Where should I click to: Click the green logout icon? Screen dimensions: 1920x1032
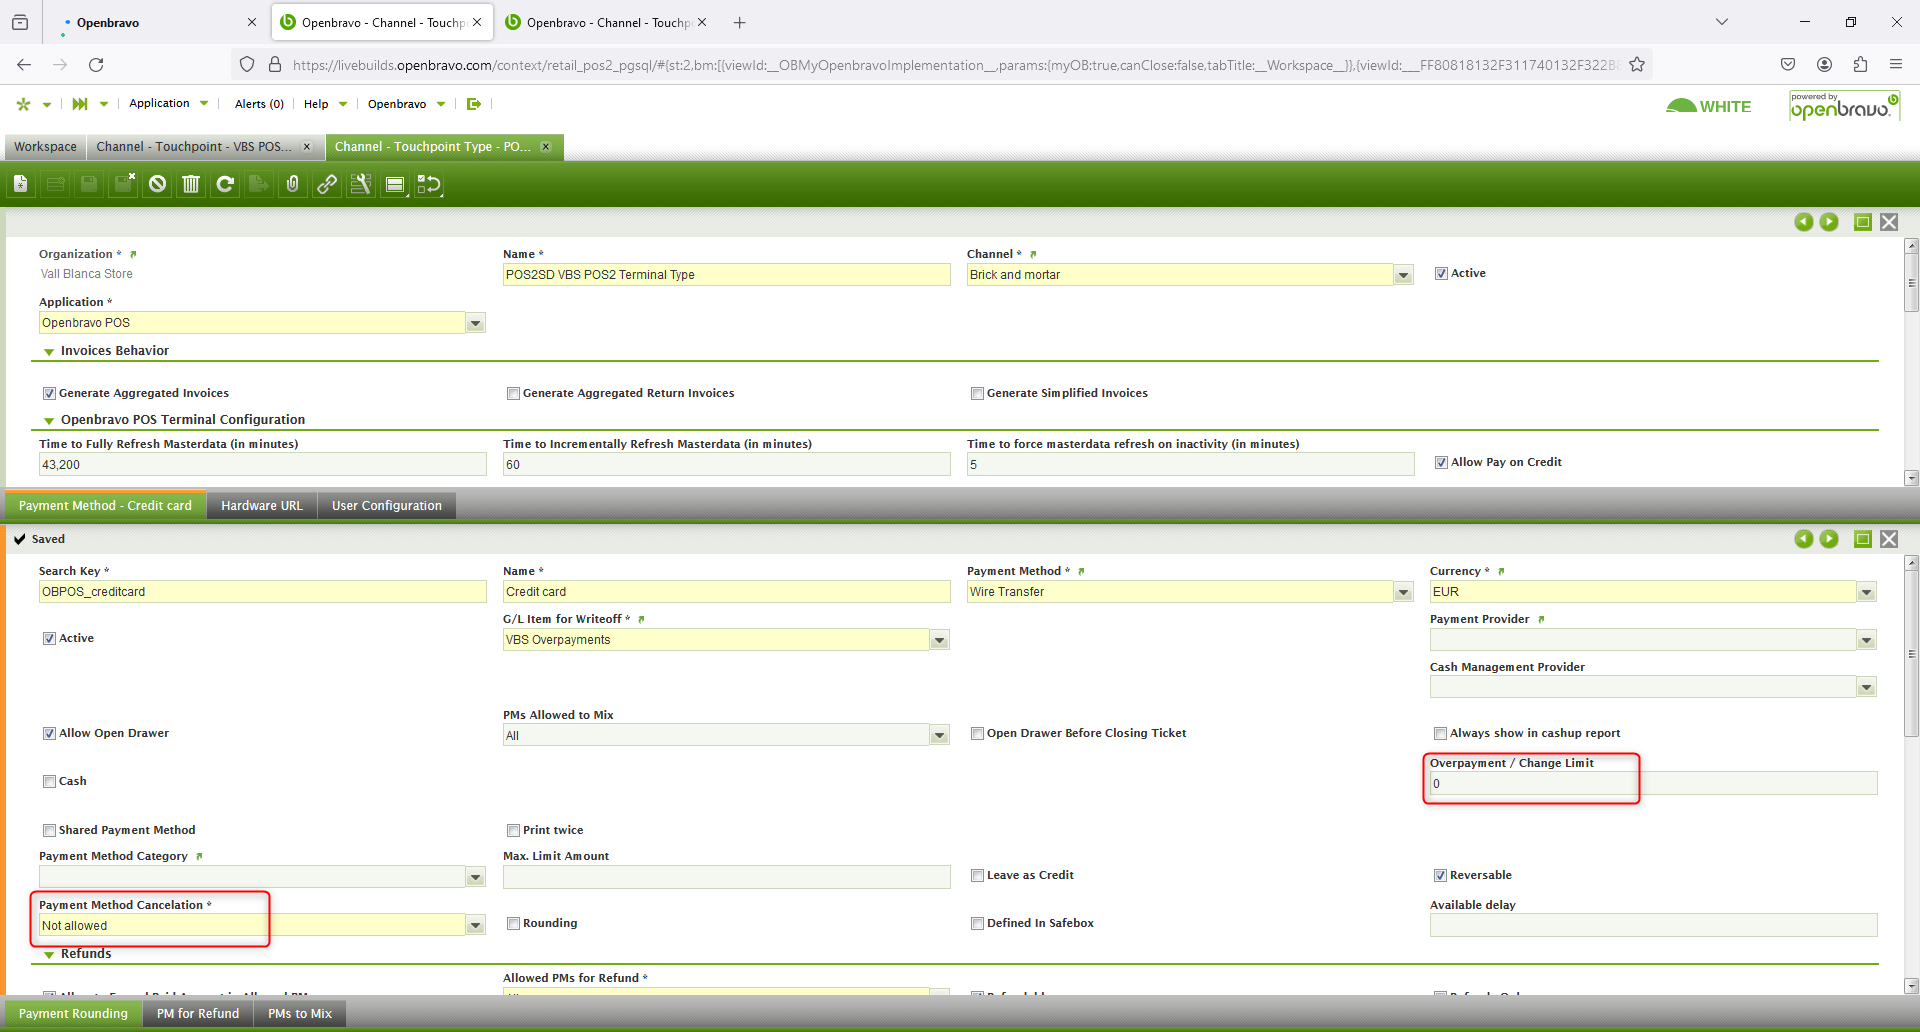(474, 104)
